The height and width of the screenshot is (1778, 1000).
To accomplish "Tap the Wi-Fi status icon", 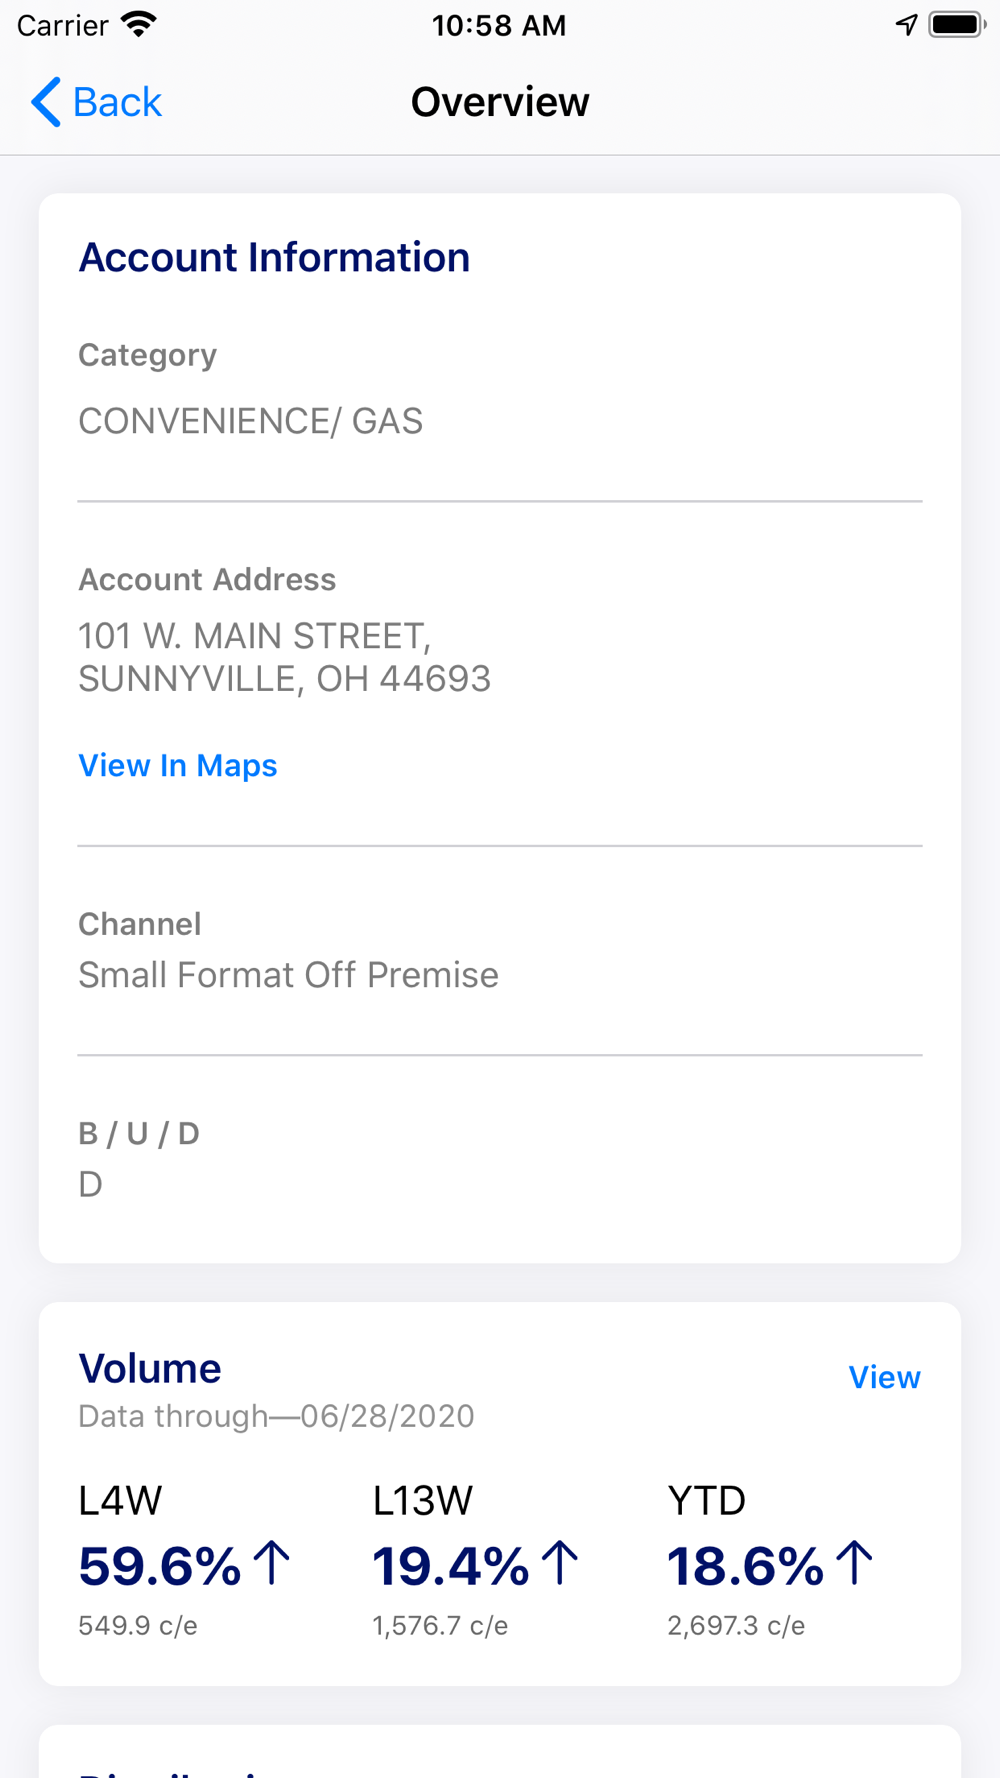I will pos(139,25).
